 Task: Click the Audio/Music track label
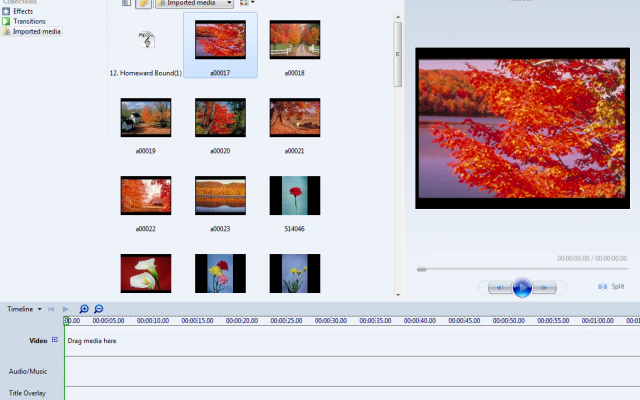click(28, 371)
